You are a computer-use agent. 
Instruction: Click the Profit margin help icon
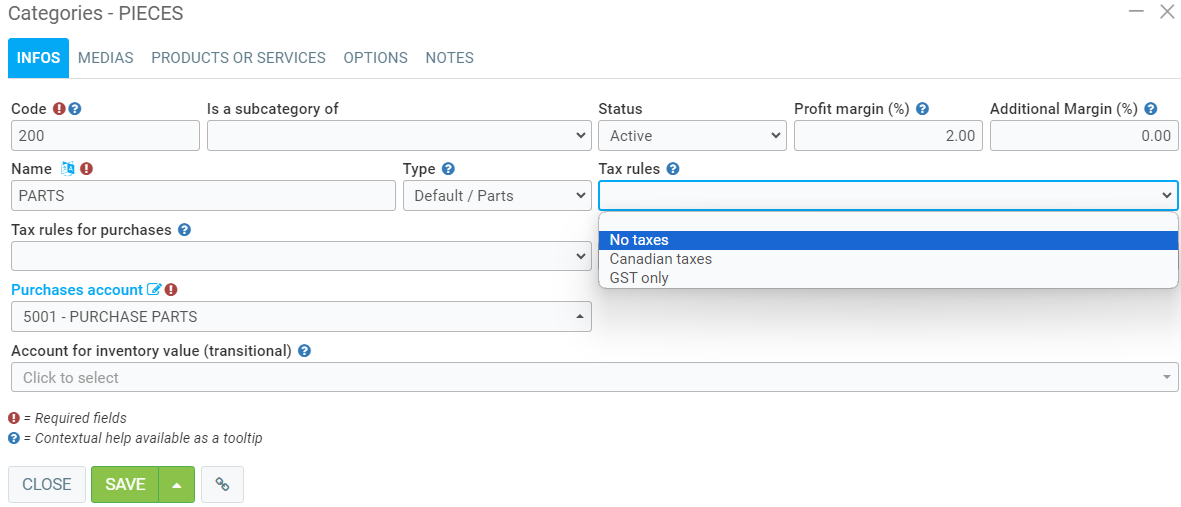click(923, 109)
